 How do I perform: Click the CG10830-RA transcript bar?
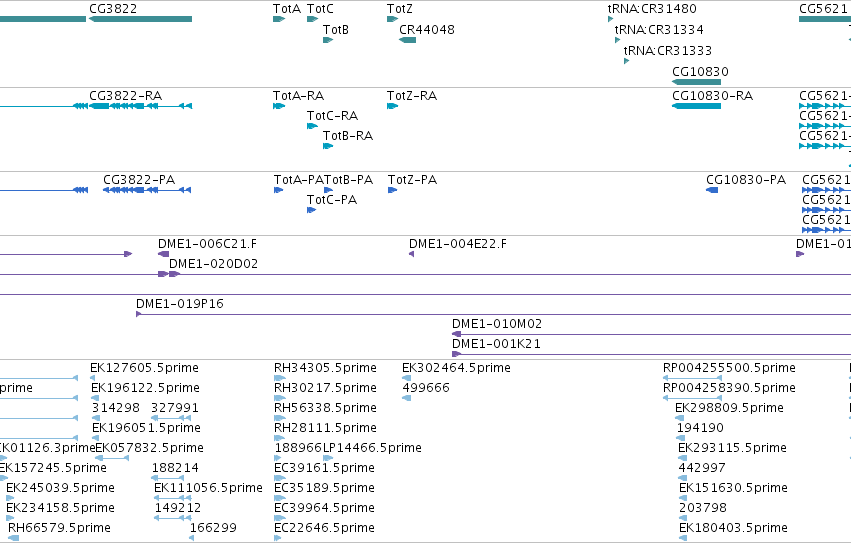point(696,106)
